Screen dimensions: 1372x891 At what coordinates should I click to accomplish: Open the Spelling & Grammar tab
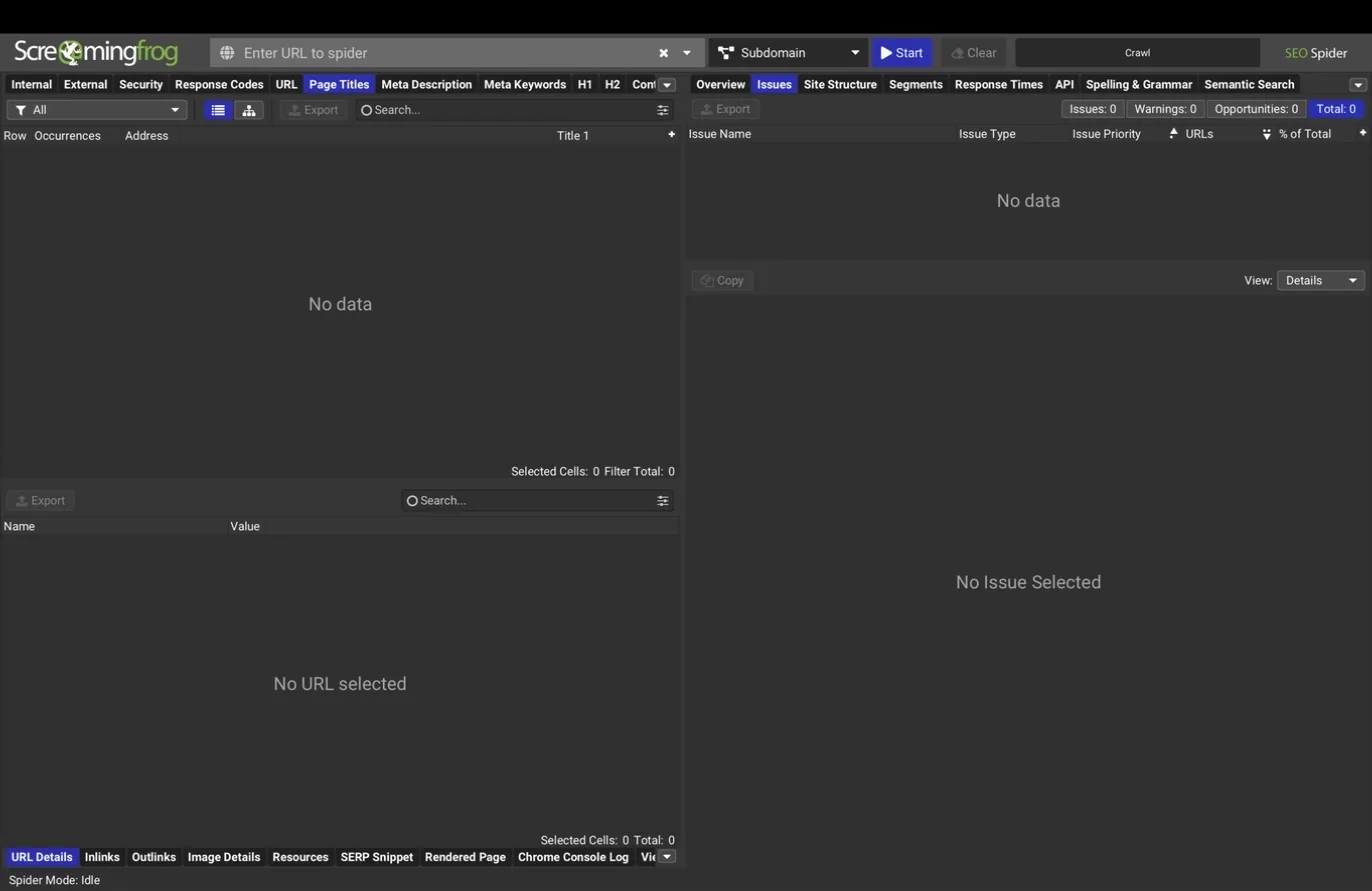[x=1139, y=85]
